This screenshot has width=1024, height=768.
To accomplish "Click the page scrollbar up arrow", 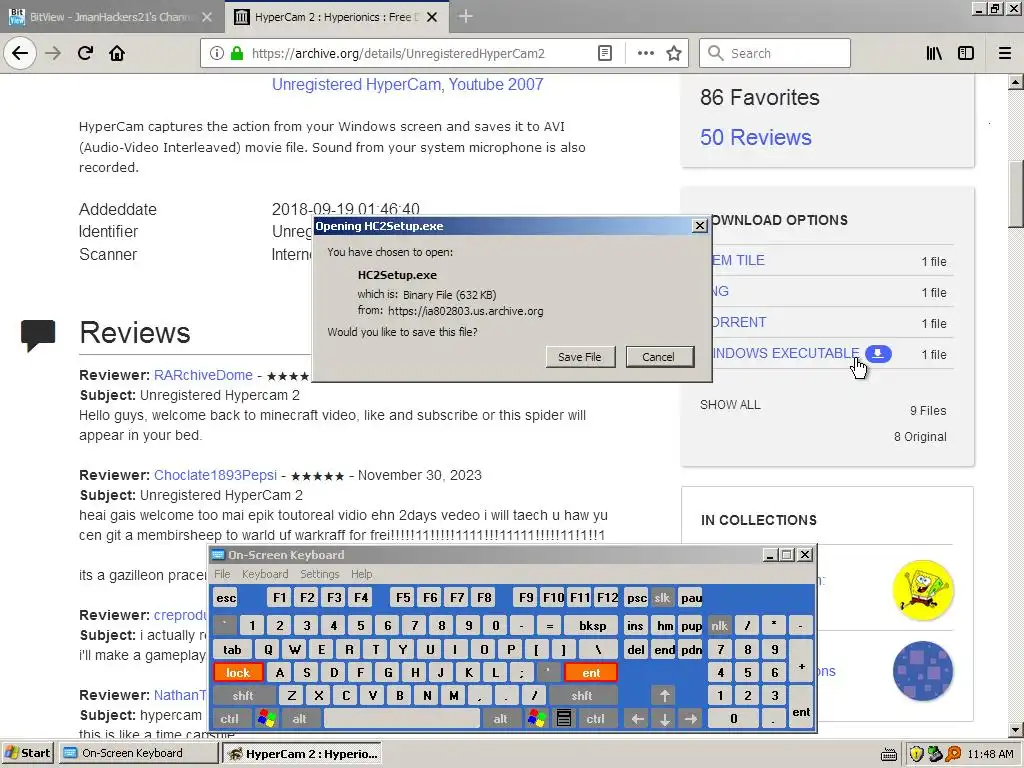I will coord(1016,82).
